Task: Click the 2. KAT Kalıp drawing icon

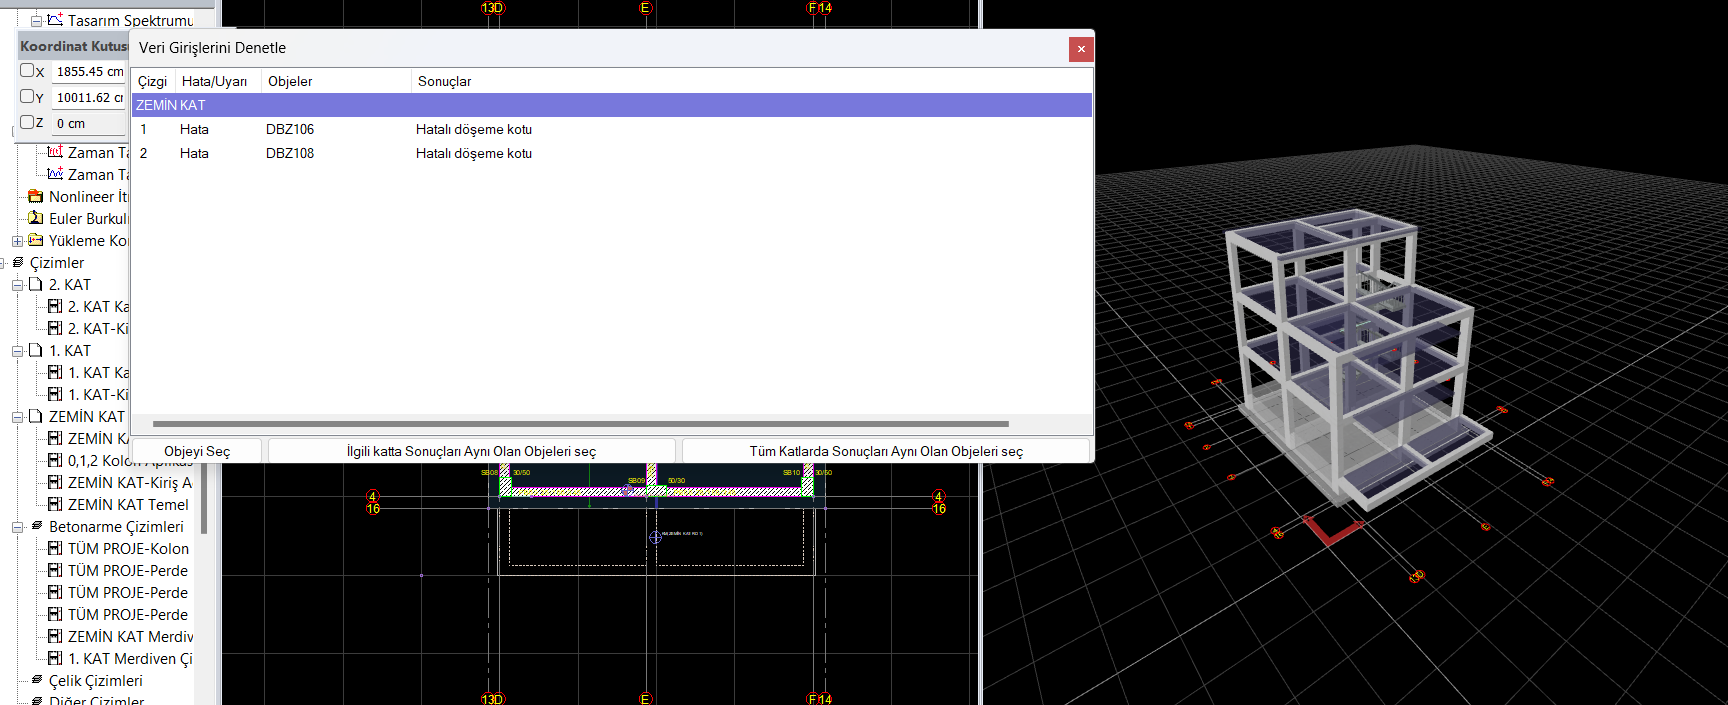Action: tap(55, 306)
